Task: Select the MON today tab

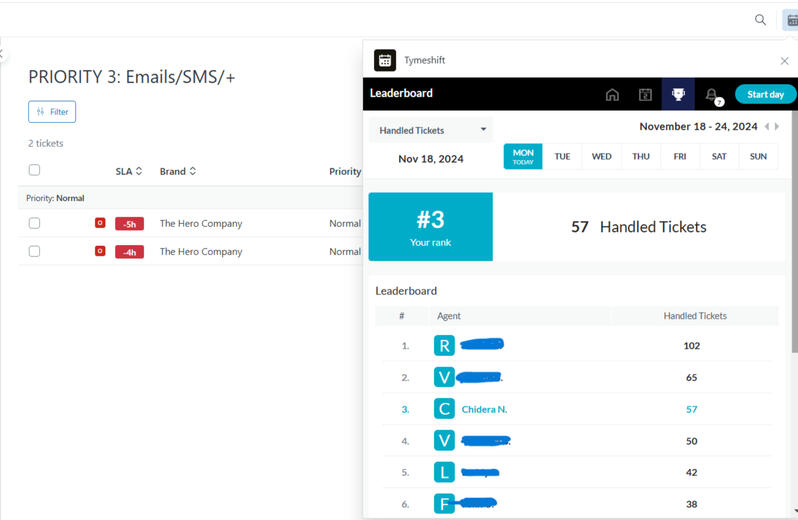Action: click(x=523, y=156)
